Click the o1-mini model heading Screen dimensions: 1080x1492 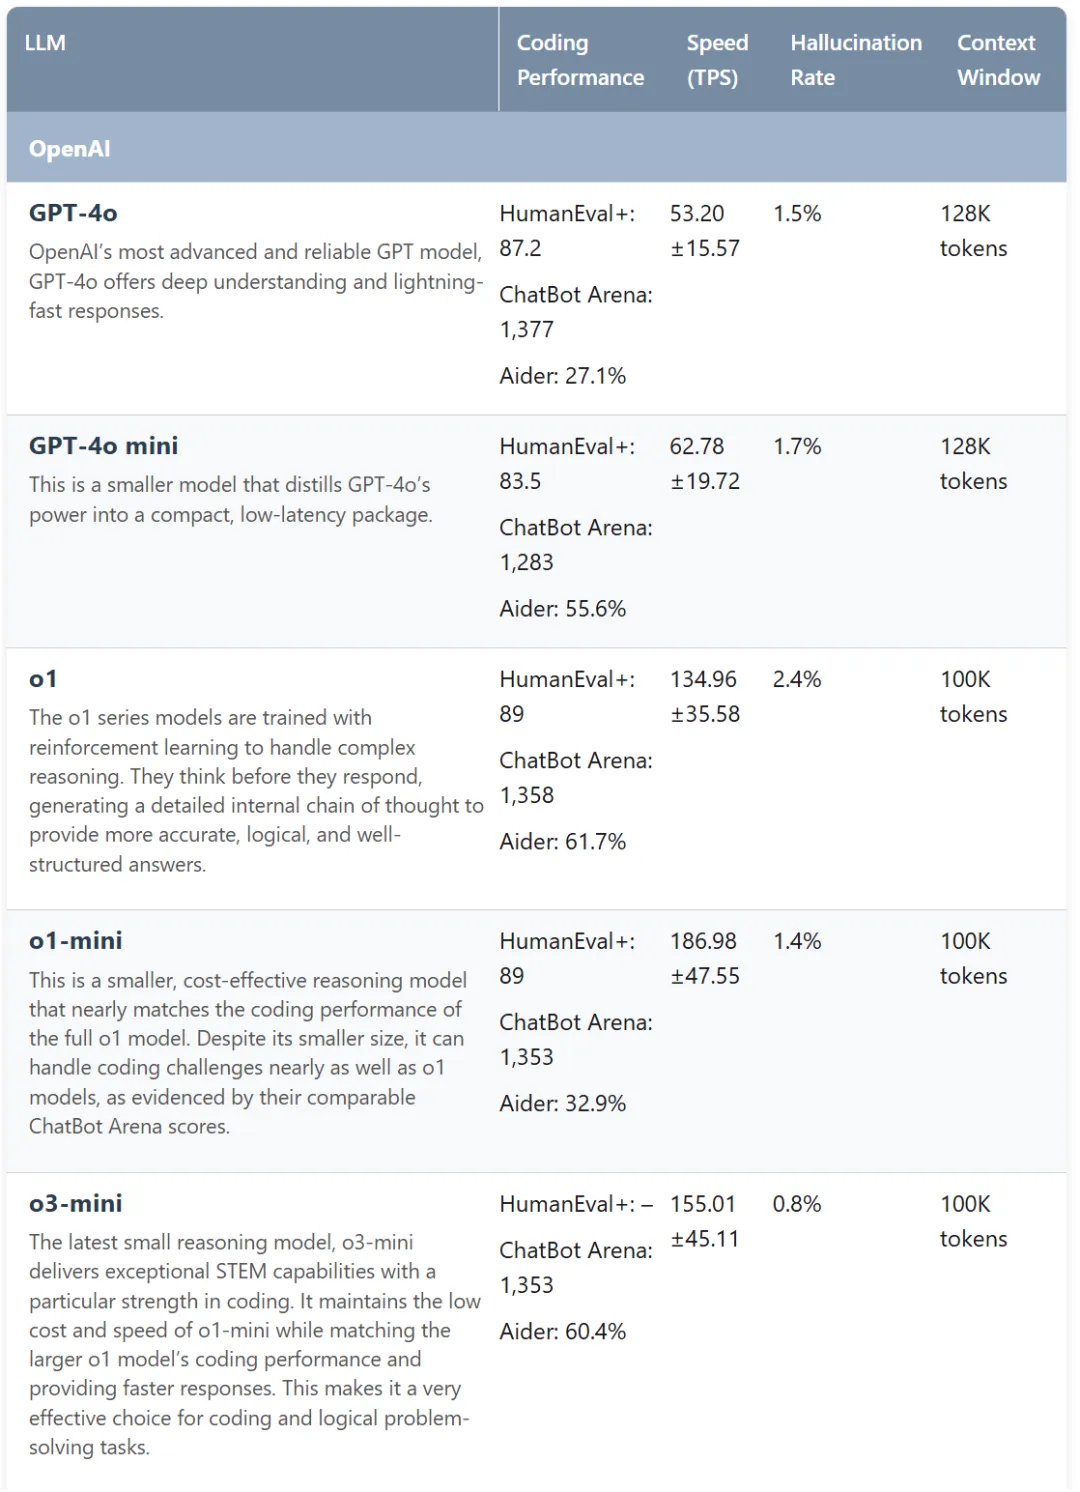click(x=76, y=941)
